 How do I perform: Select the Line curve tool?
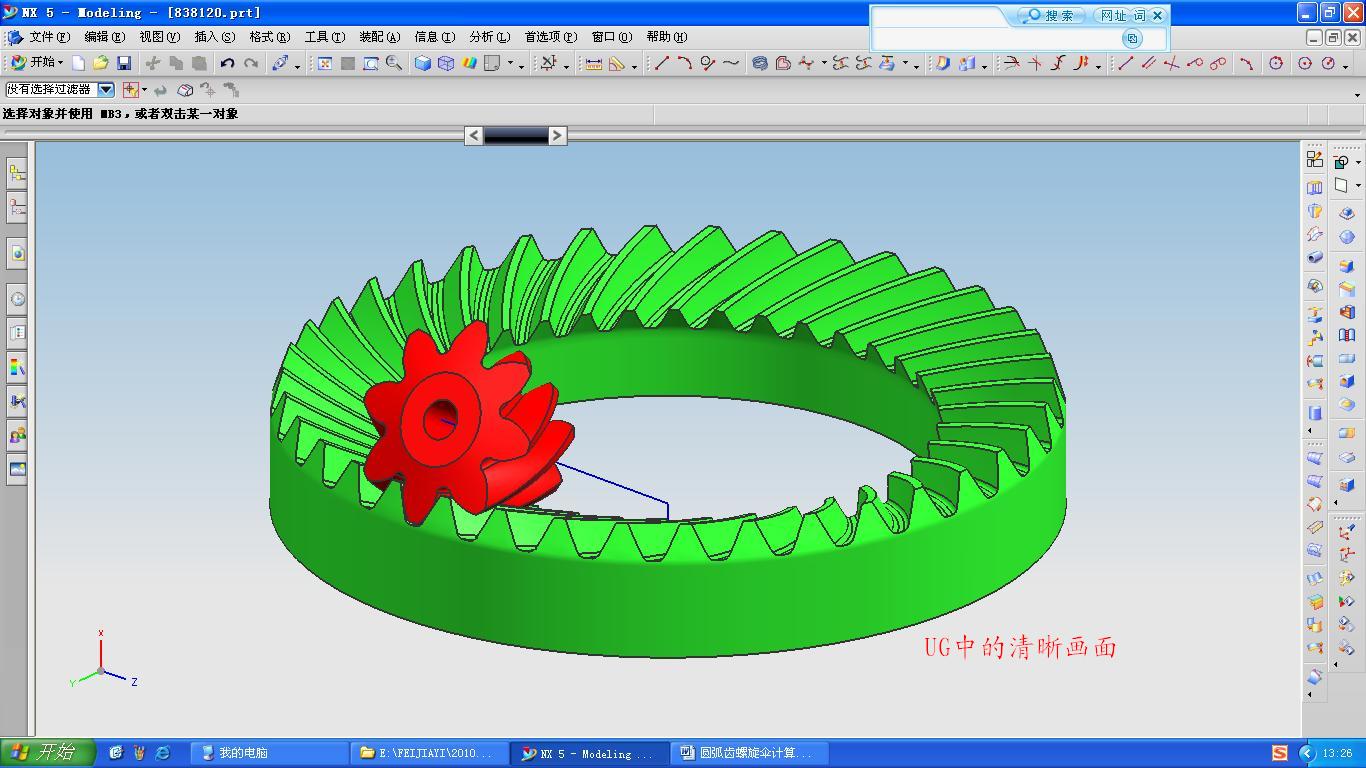pyautogui.click(x=662, y=63)
